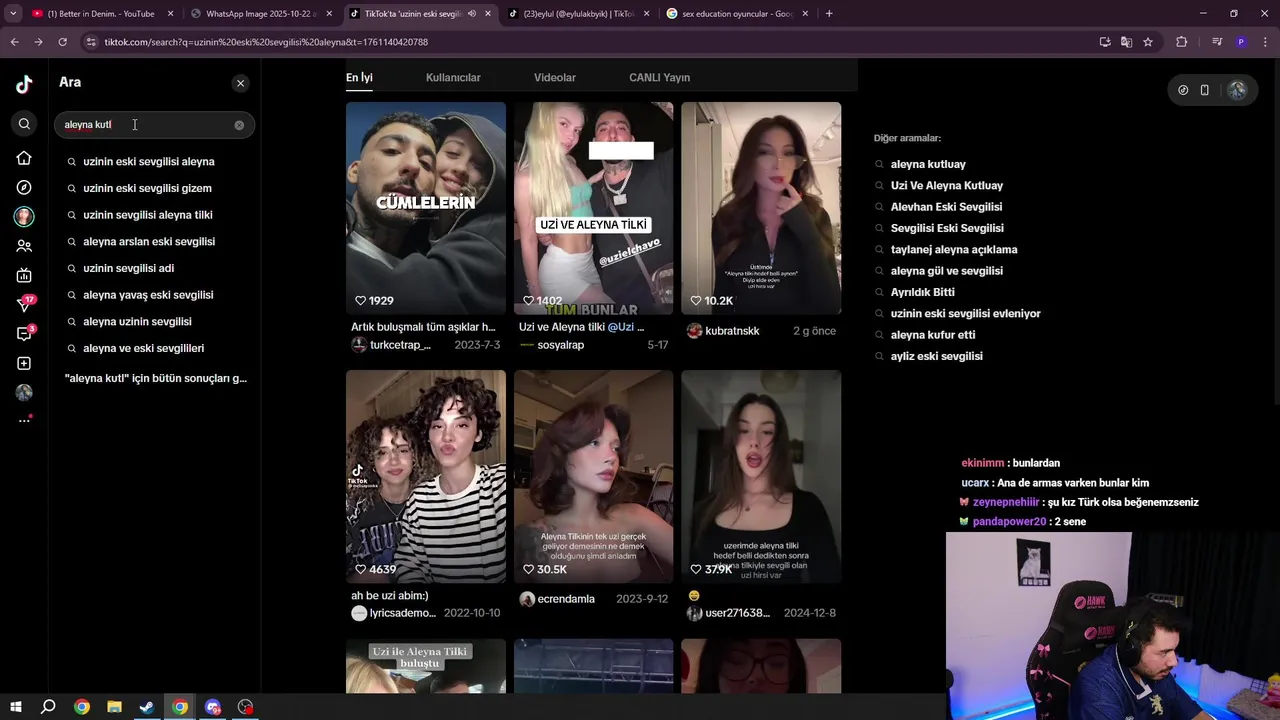Search related term 'aleyna kutluay'
Viewport: 1280px width, 720px height.
coord(928,164)
